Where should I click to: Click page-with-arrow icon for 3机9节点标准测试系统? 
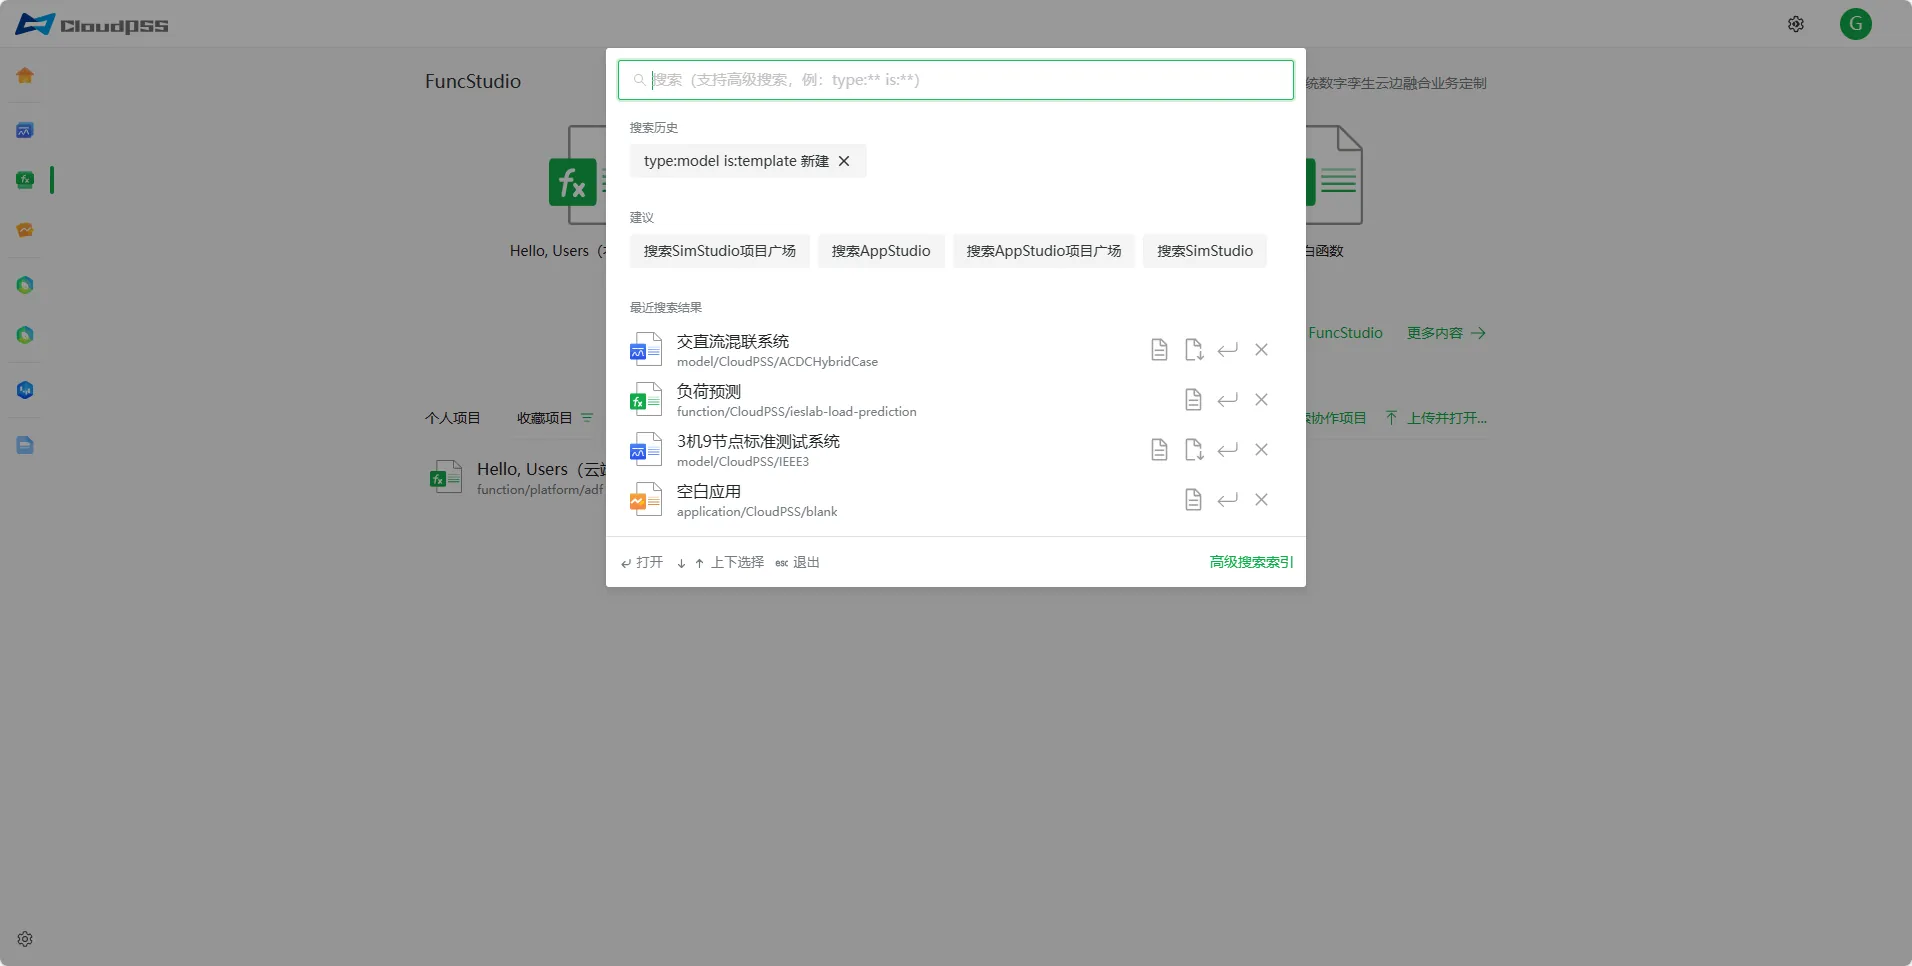point(1194,450)
